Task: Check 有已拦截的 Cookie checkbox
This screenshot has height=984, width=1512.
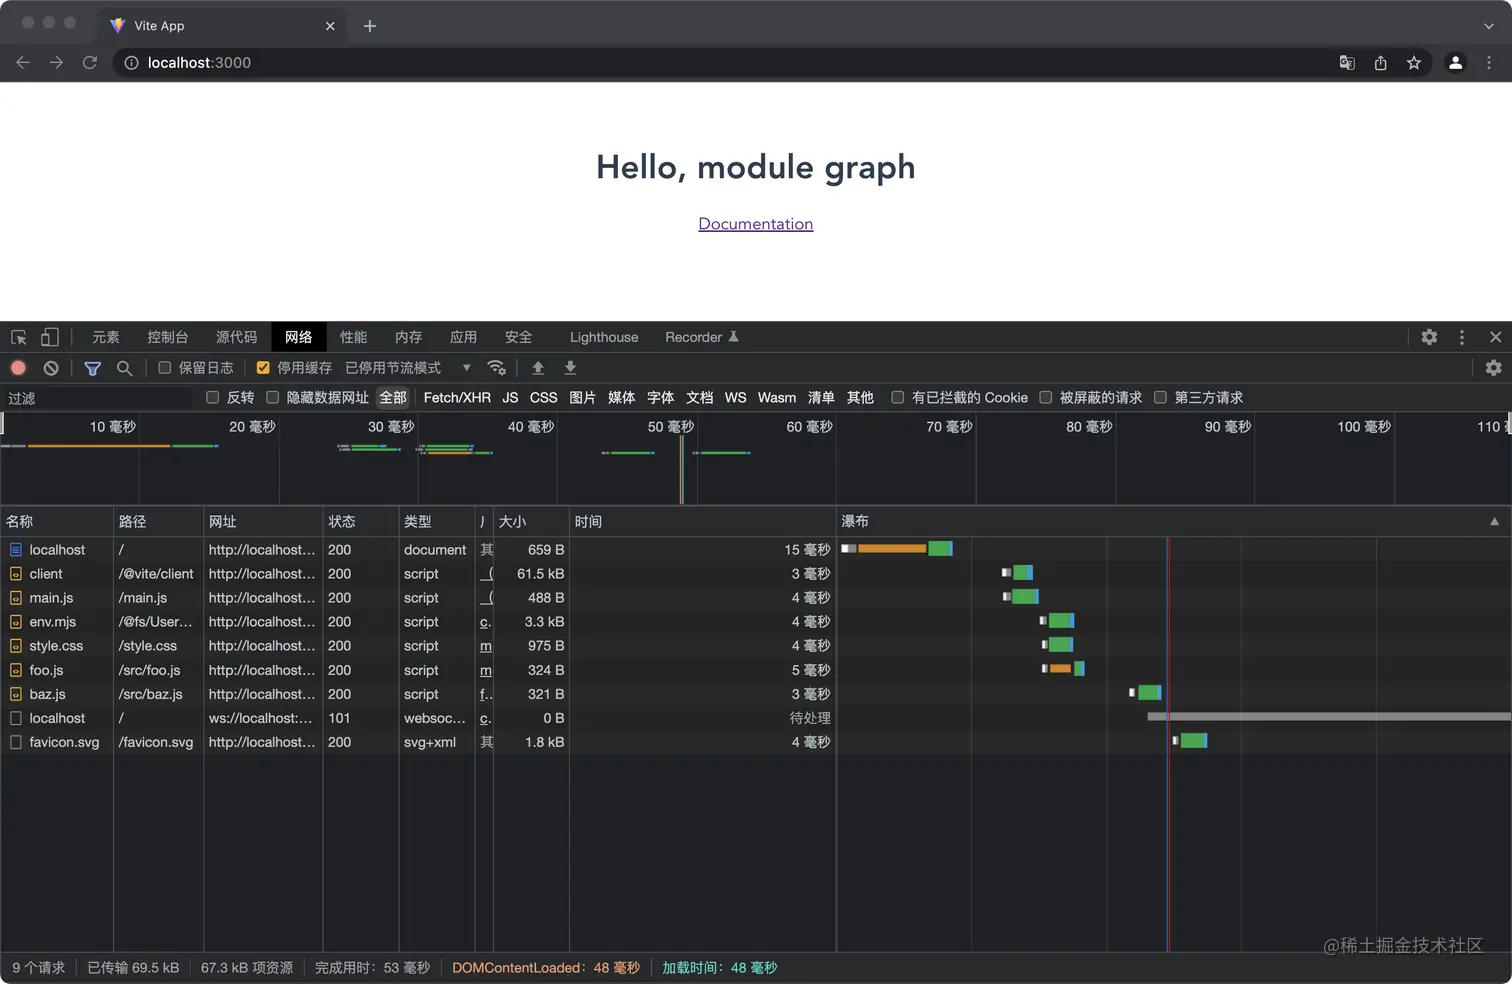Action: point(897,397)
